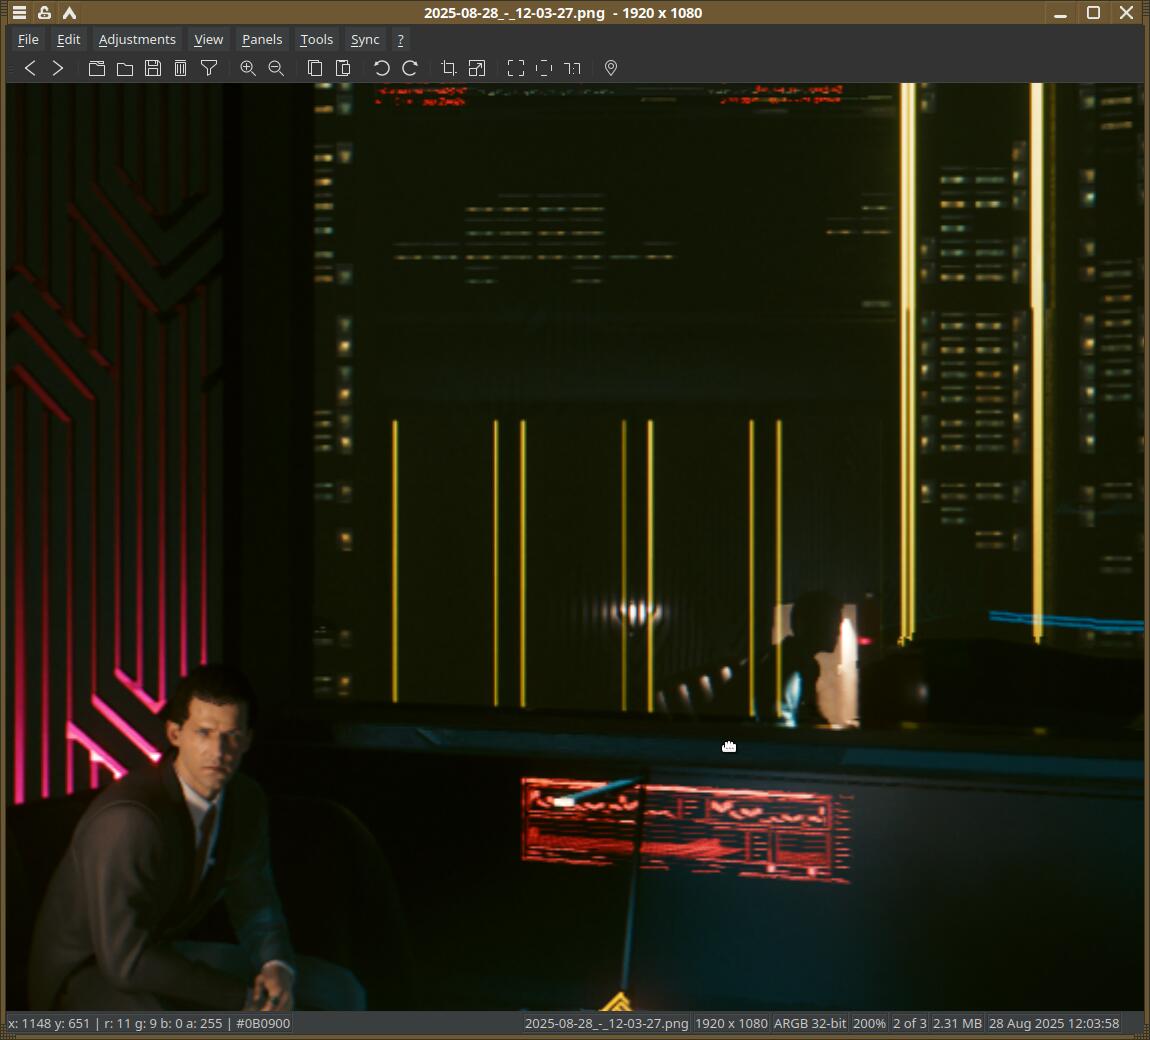Open the Panels menu
Image resolution: width=1150 pixels, height=1040 pixels.
(x=262, y=40)
